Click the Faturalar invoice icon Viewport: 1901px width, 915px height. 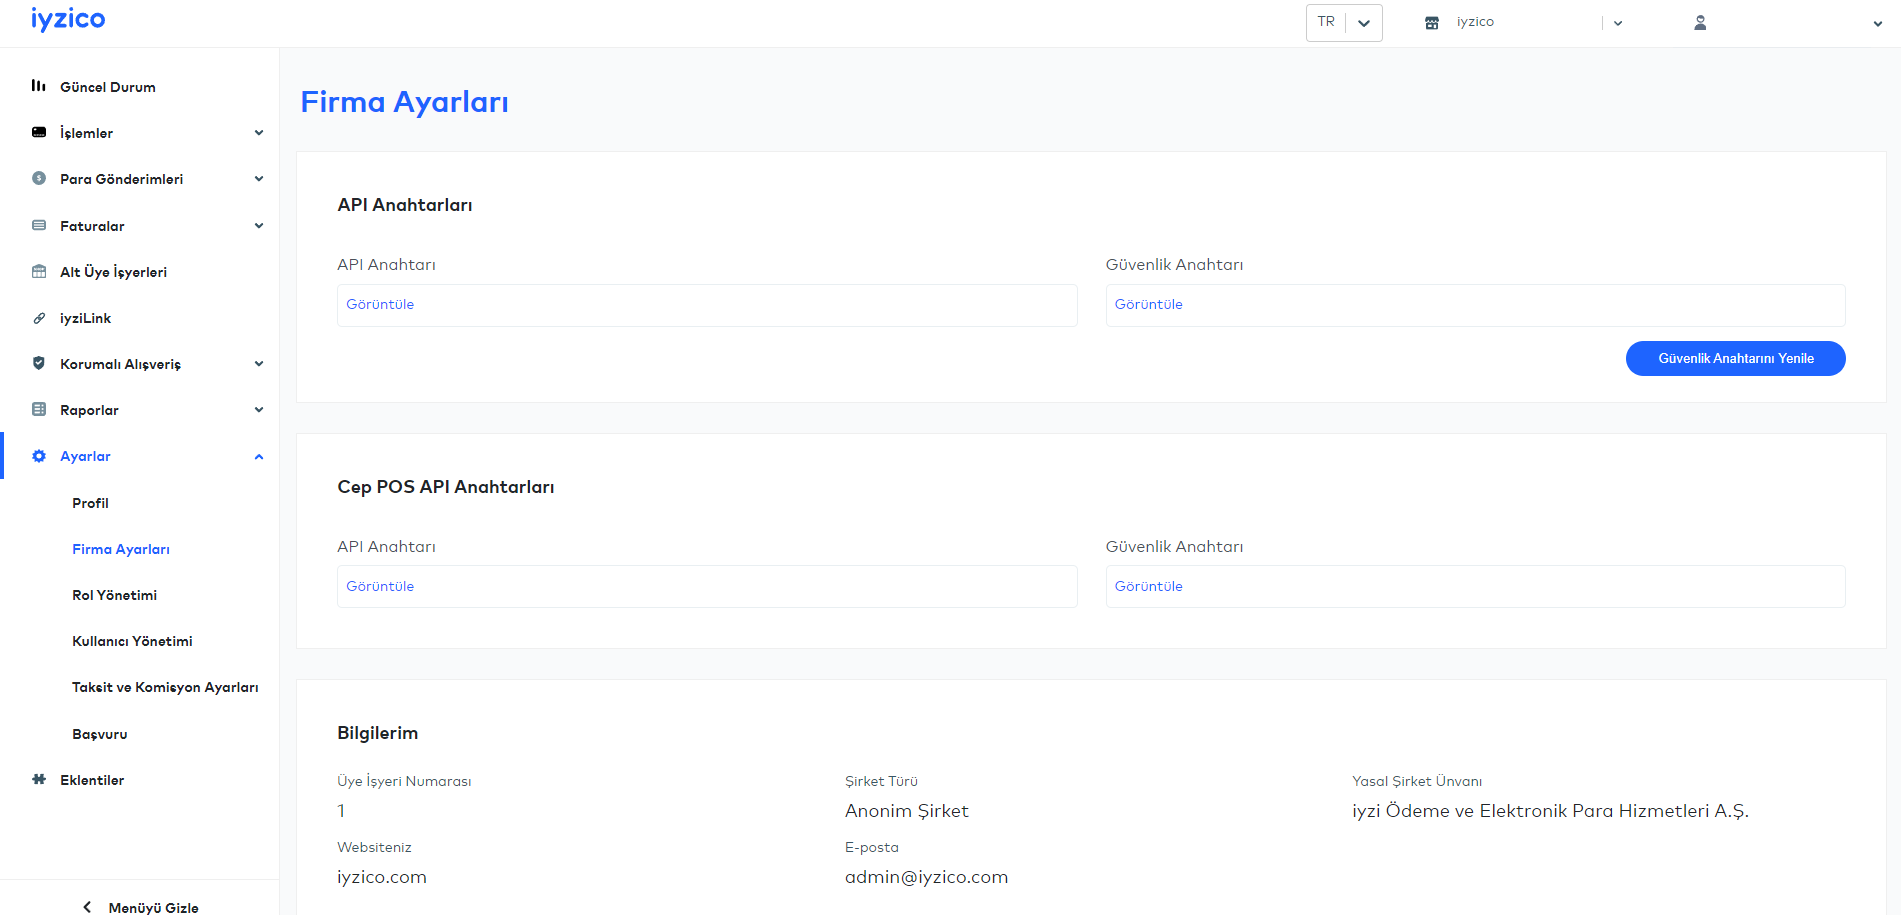pyautogui.click(x=39, y=225)
